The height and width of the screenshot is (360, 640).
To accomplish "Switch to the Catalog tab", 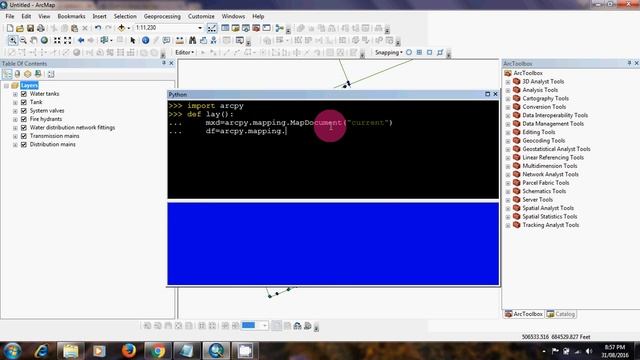I will [561, 314].
